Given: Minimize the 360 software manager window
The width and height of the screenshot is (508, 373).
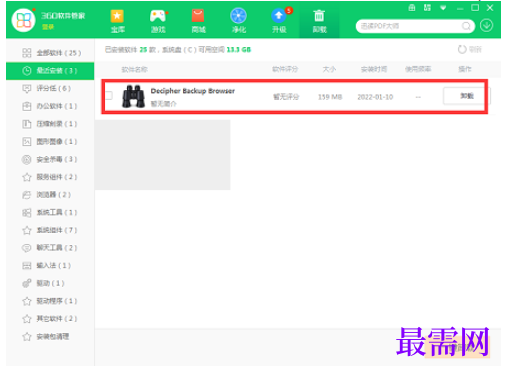Looking at the screenshot, I should tap(460, 8).
